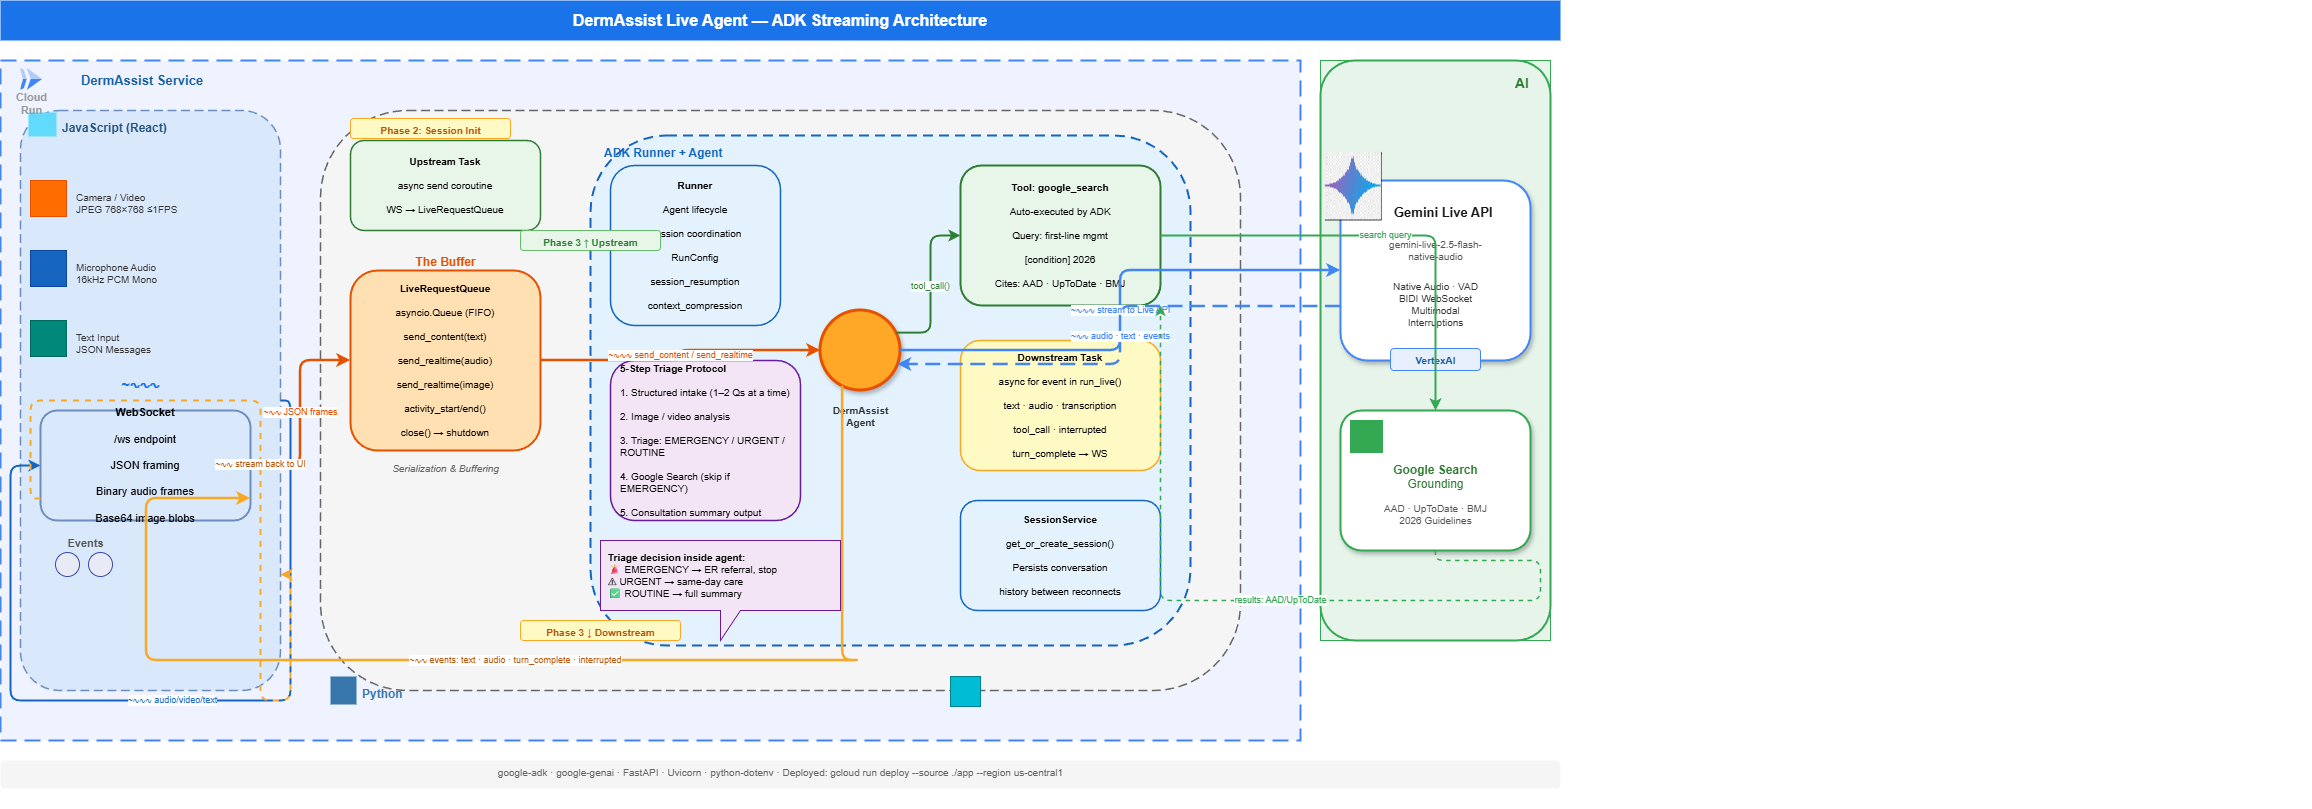Select the LiveRequestQueue heading
This screenshot has height=809, width=2312.
(x=445, y=289)
